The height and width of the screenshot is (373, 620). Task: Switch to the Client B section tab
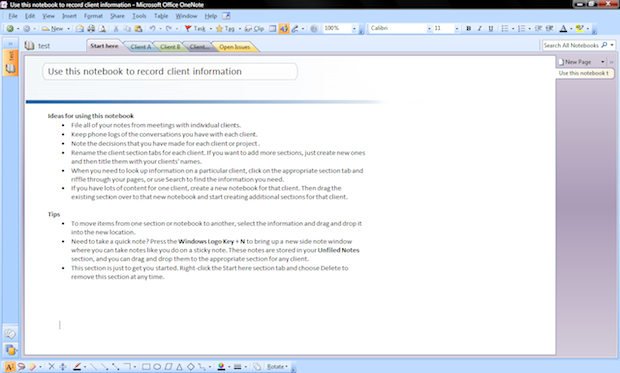[170, 47]
